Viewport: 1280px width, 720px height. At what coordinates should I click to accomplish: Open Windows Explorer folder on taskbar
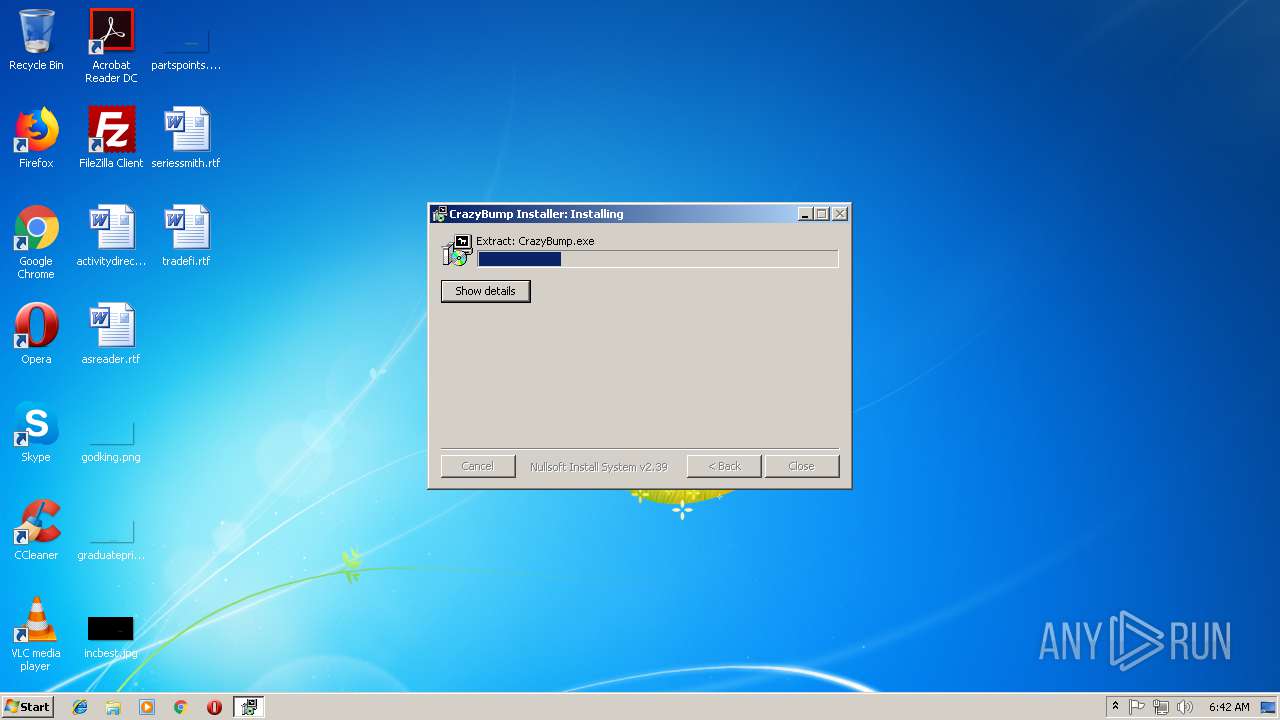[x=113, y=707]
